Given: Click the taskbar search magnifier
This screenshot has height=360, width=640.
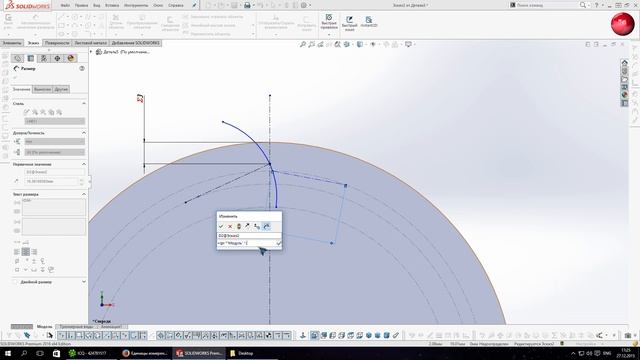Looking at the screenshot, I should tap(24, 353).
